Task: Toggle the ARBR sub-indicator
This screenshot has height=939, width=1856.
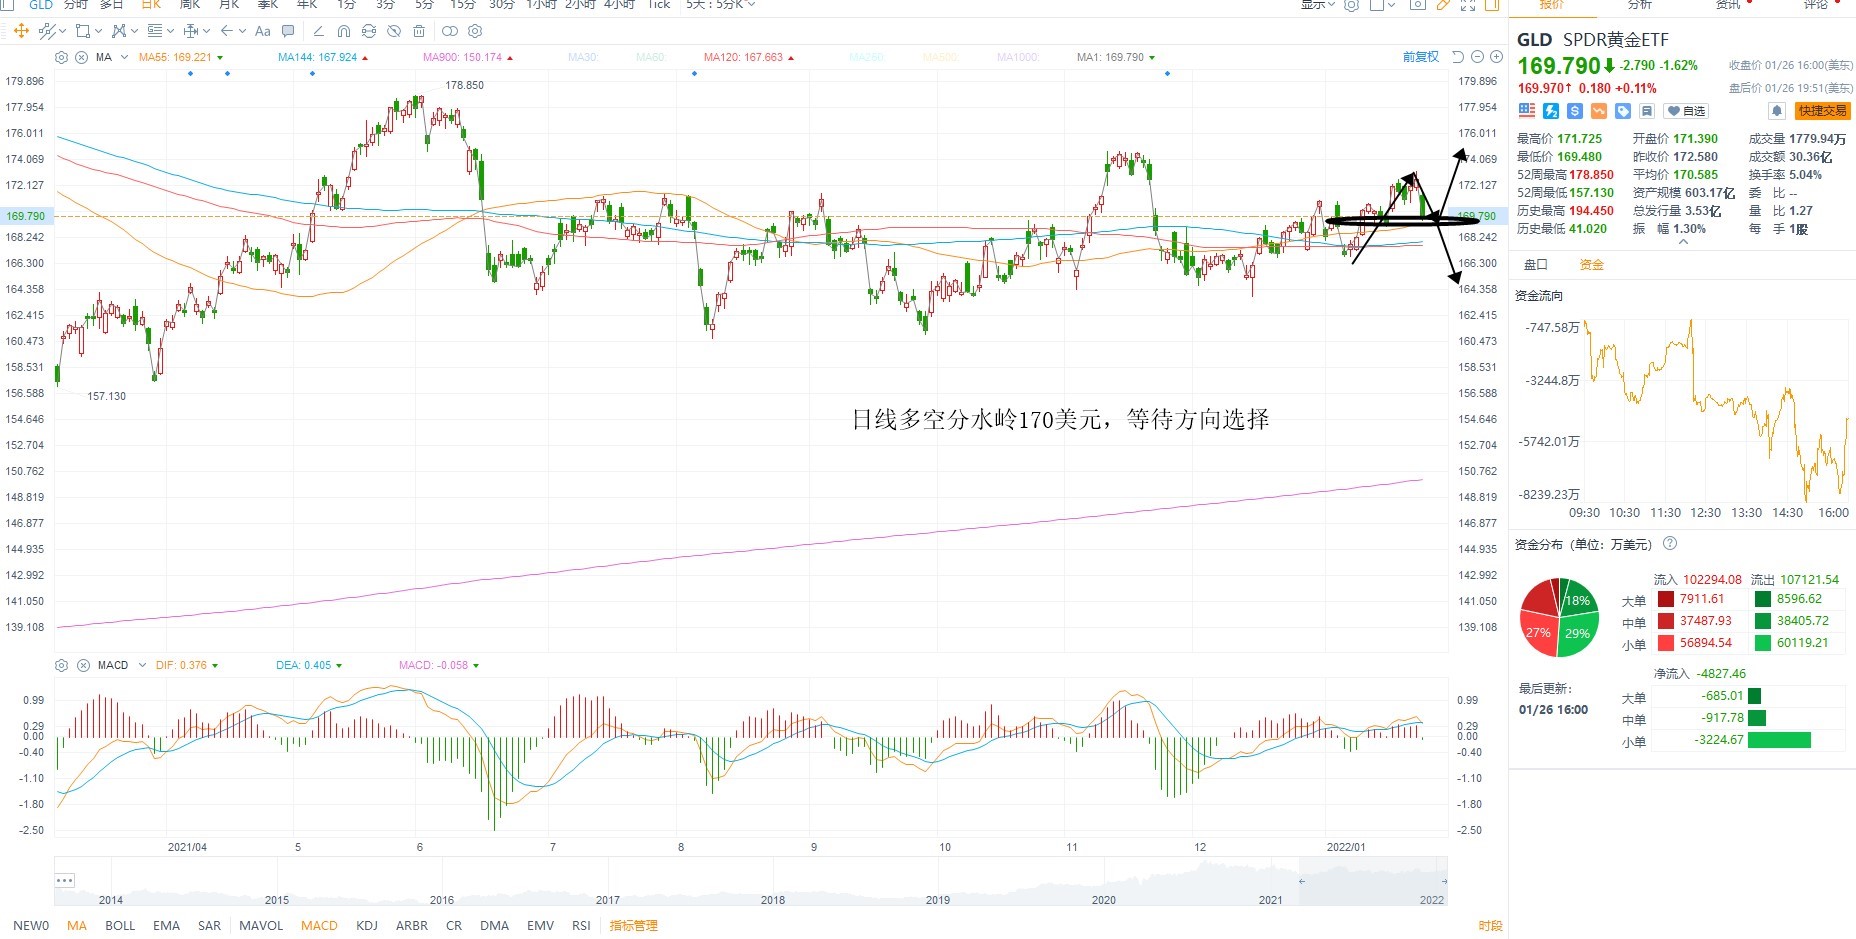Action: point(412,926)
